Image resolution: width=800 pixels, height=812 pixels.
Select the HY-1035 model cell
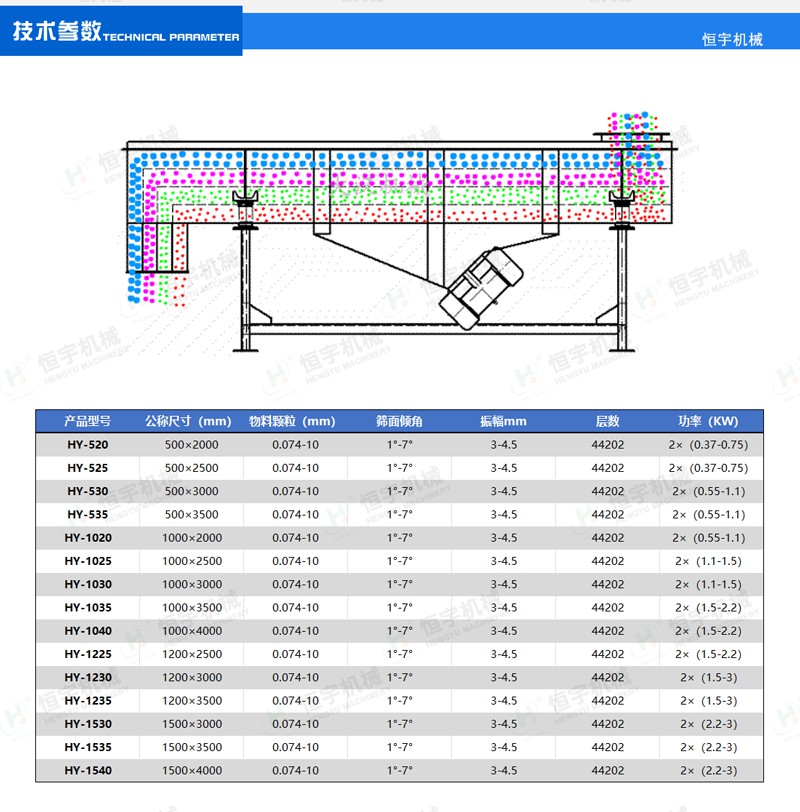coord(88,608)
